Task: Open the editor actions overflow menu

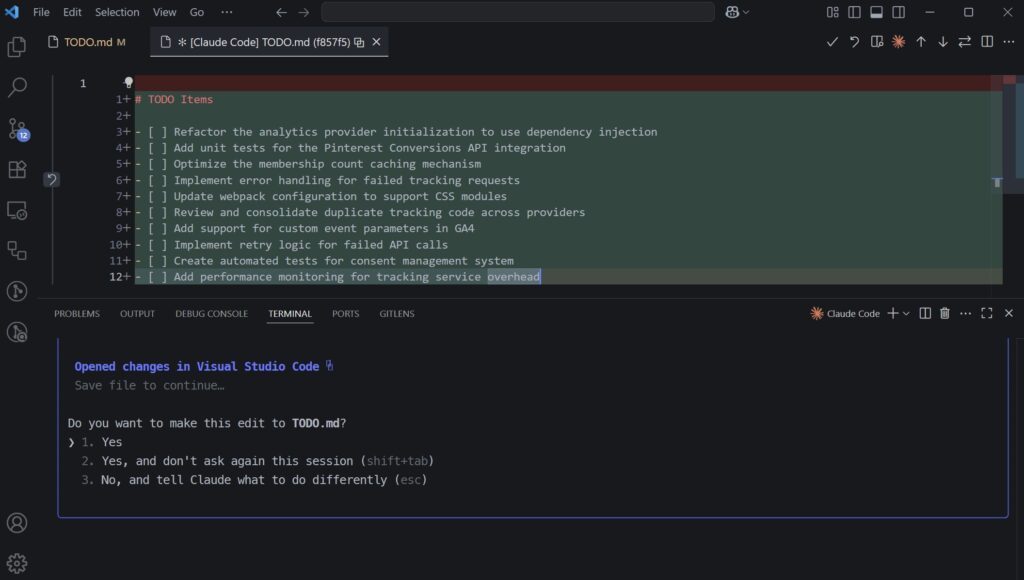Action: click(1007, 42)
